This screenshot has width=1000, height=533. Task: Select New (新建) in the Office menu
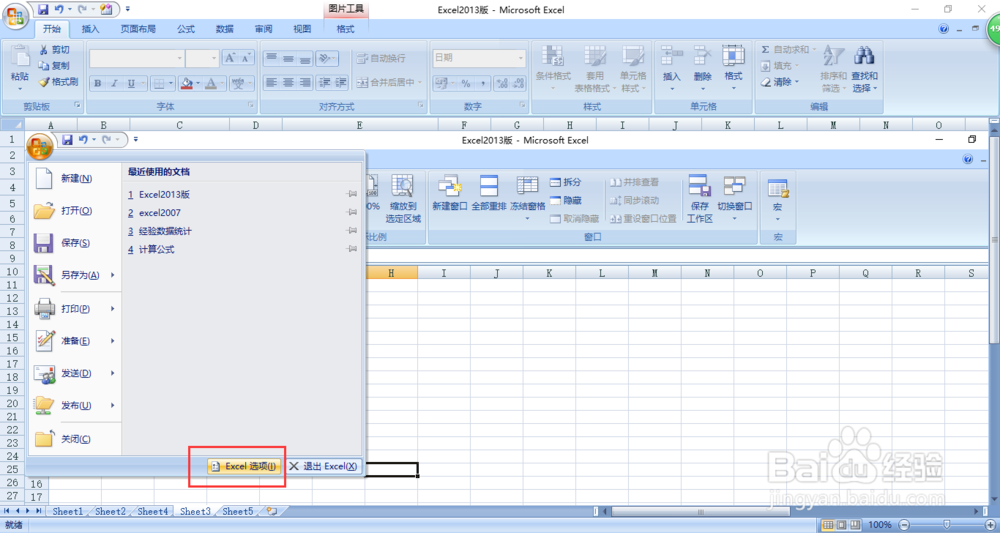tap(75, 179)
